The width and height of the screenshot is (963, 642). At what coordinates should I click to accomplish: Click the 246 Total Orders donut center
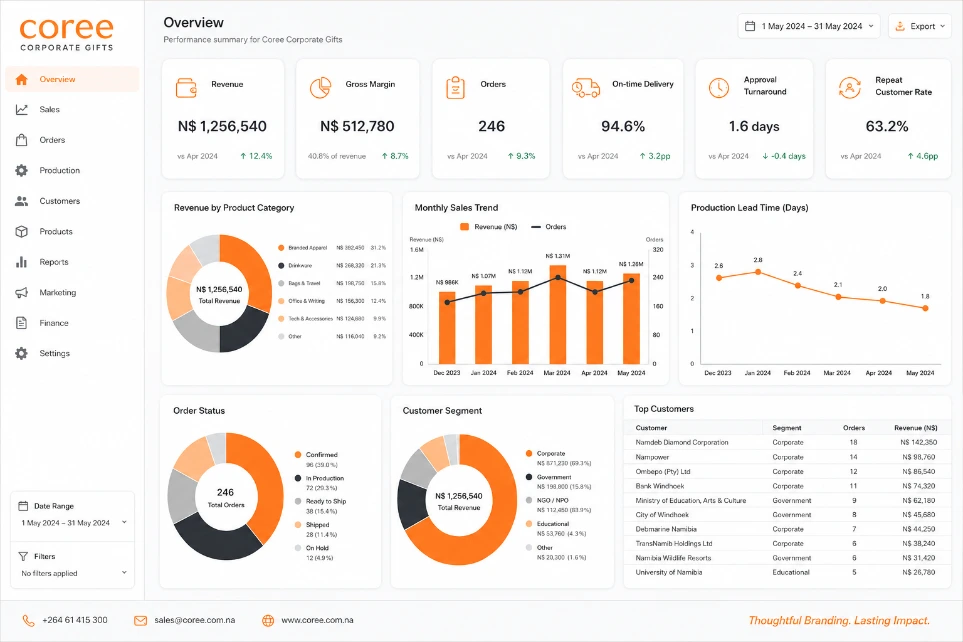tap(225, 498)
